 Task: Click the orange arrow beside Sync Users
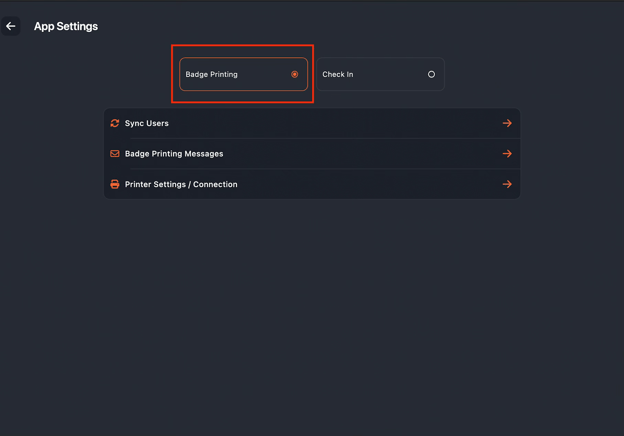tap(507, 124)
